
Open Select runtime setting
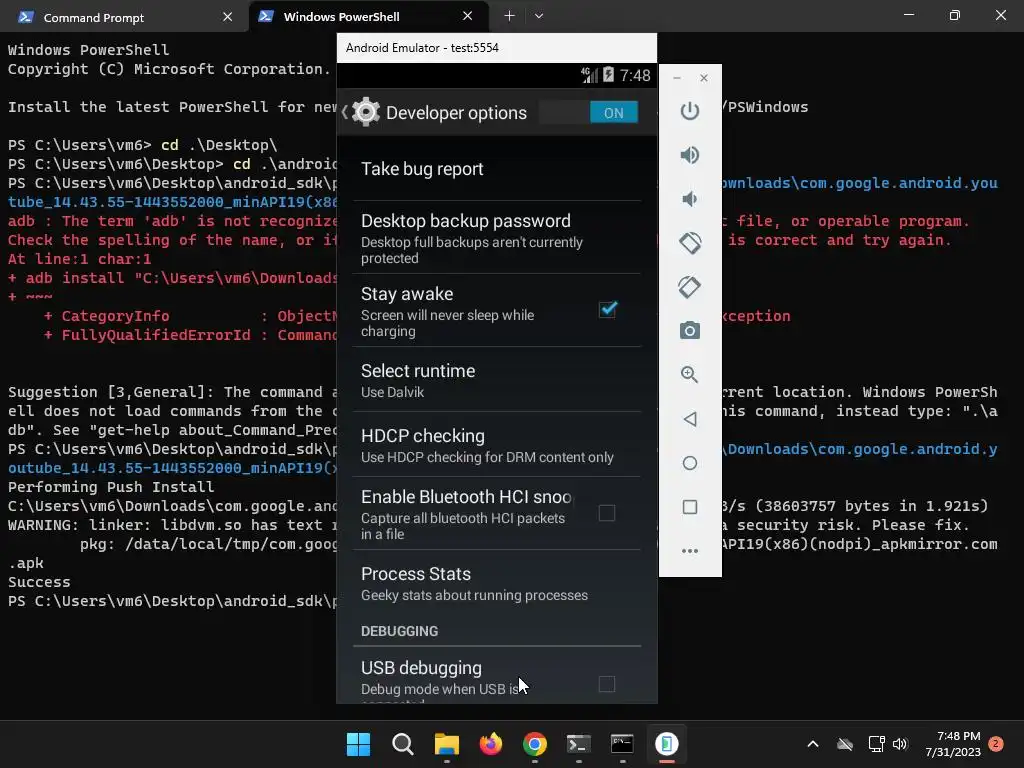(x=496, y=380)
